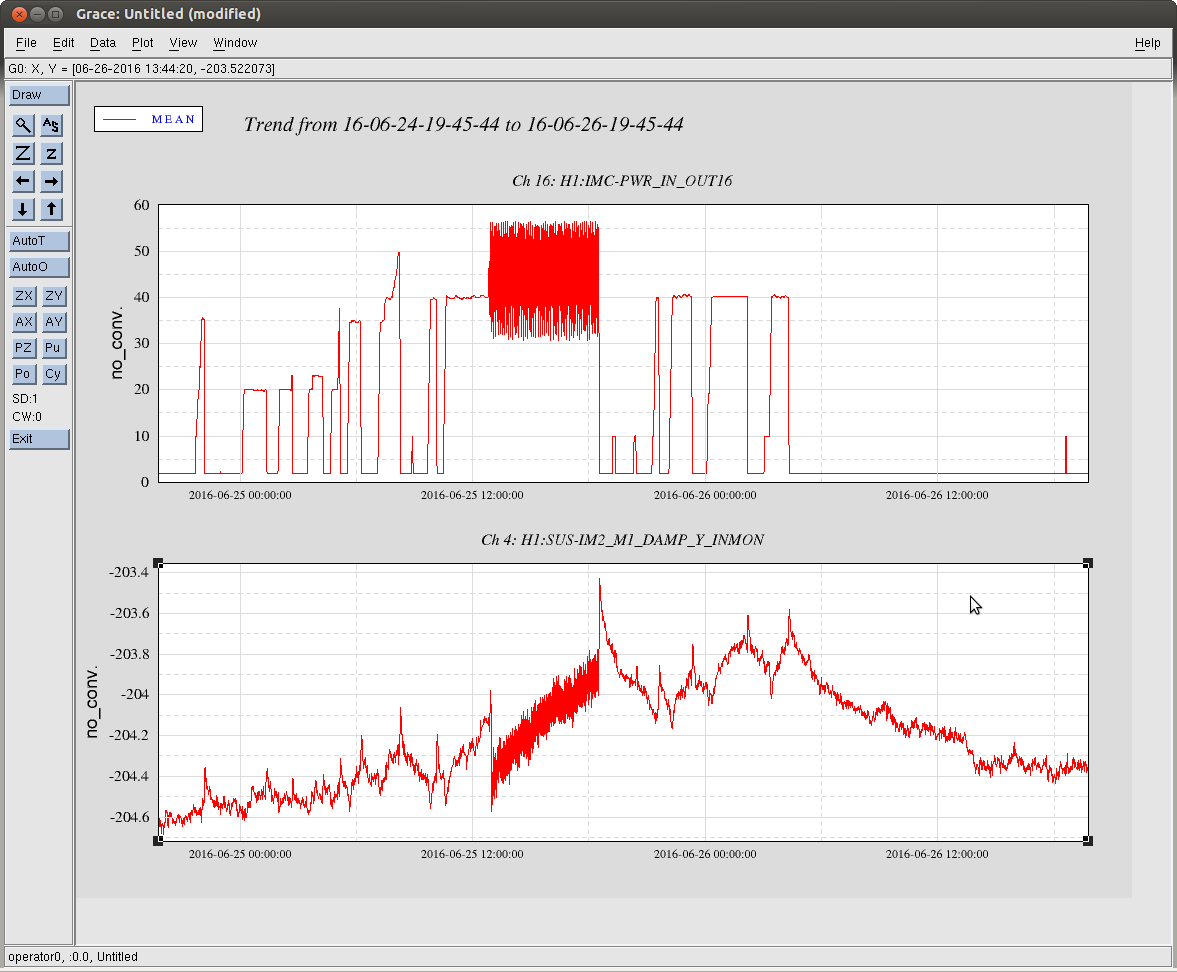
Task: Click the dense red oscillation block in upper graph
Action: (543, 280)
